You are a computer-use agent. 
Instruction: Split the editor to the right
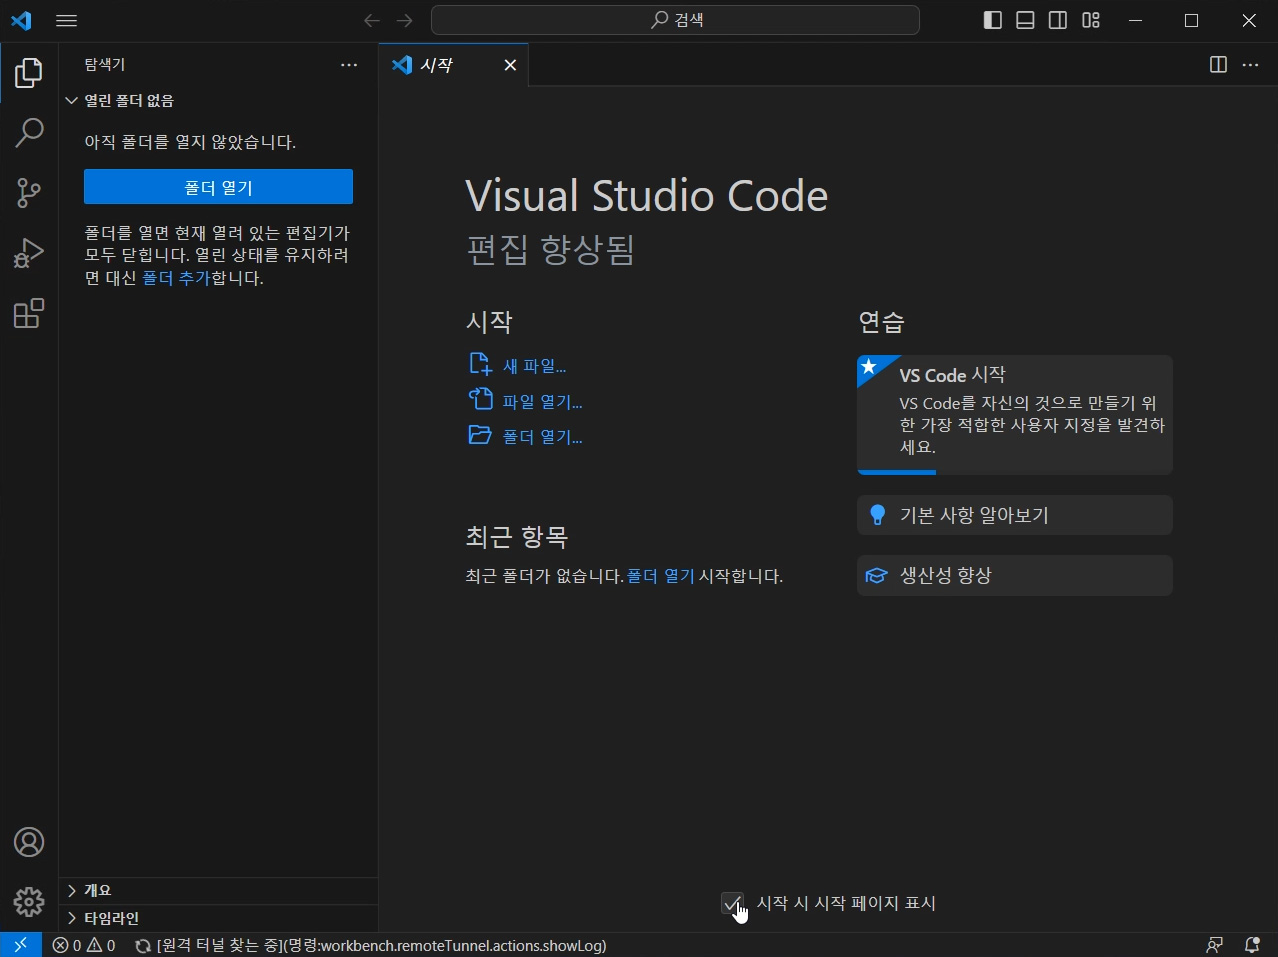1218,65
